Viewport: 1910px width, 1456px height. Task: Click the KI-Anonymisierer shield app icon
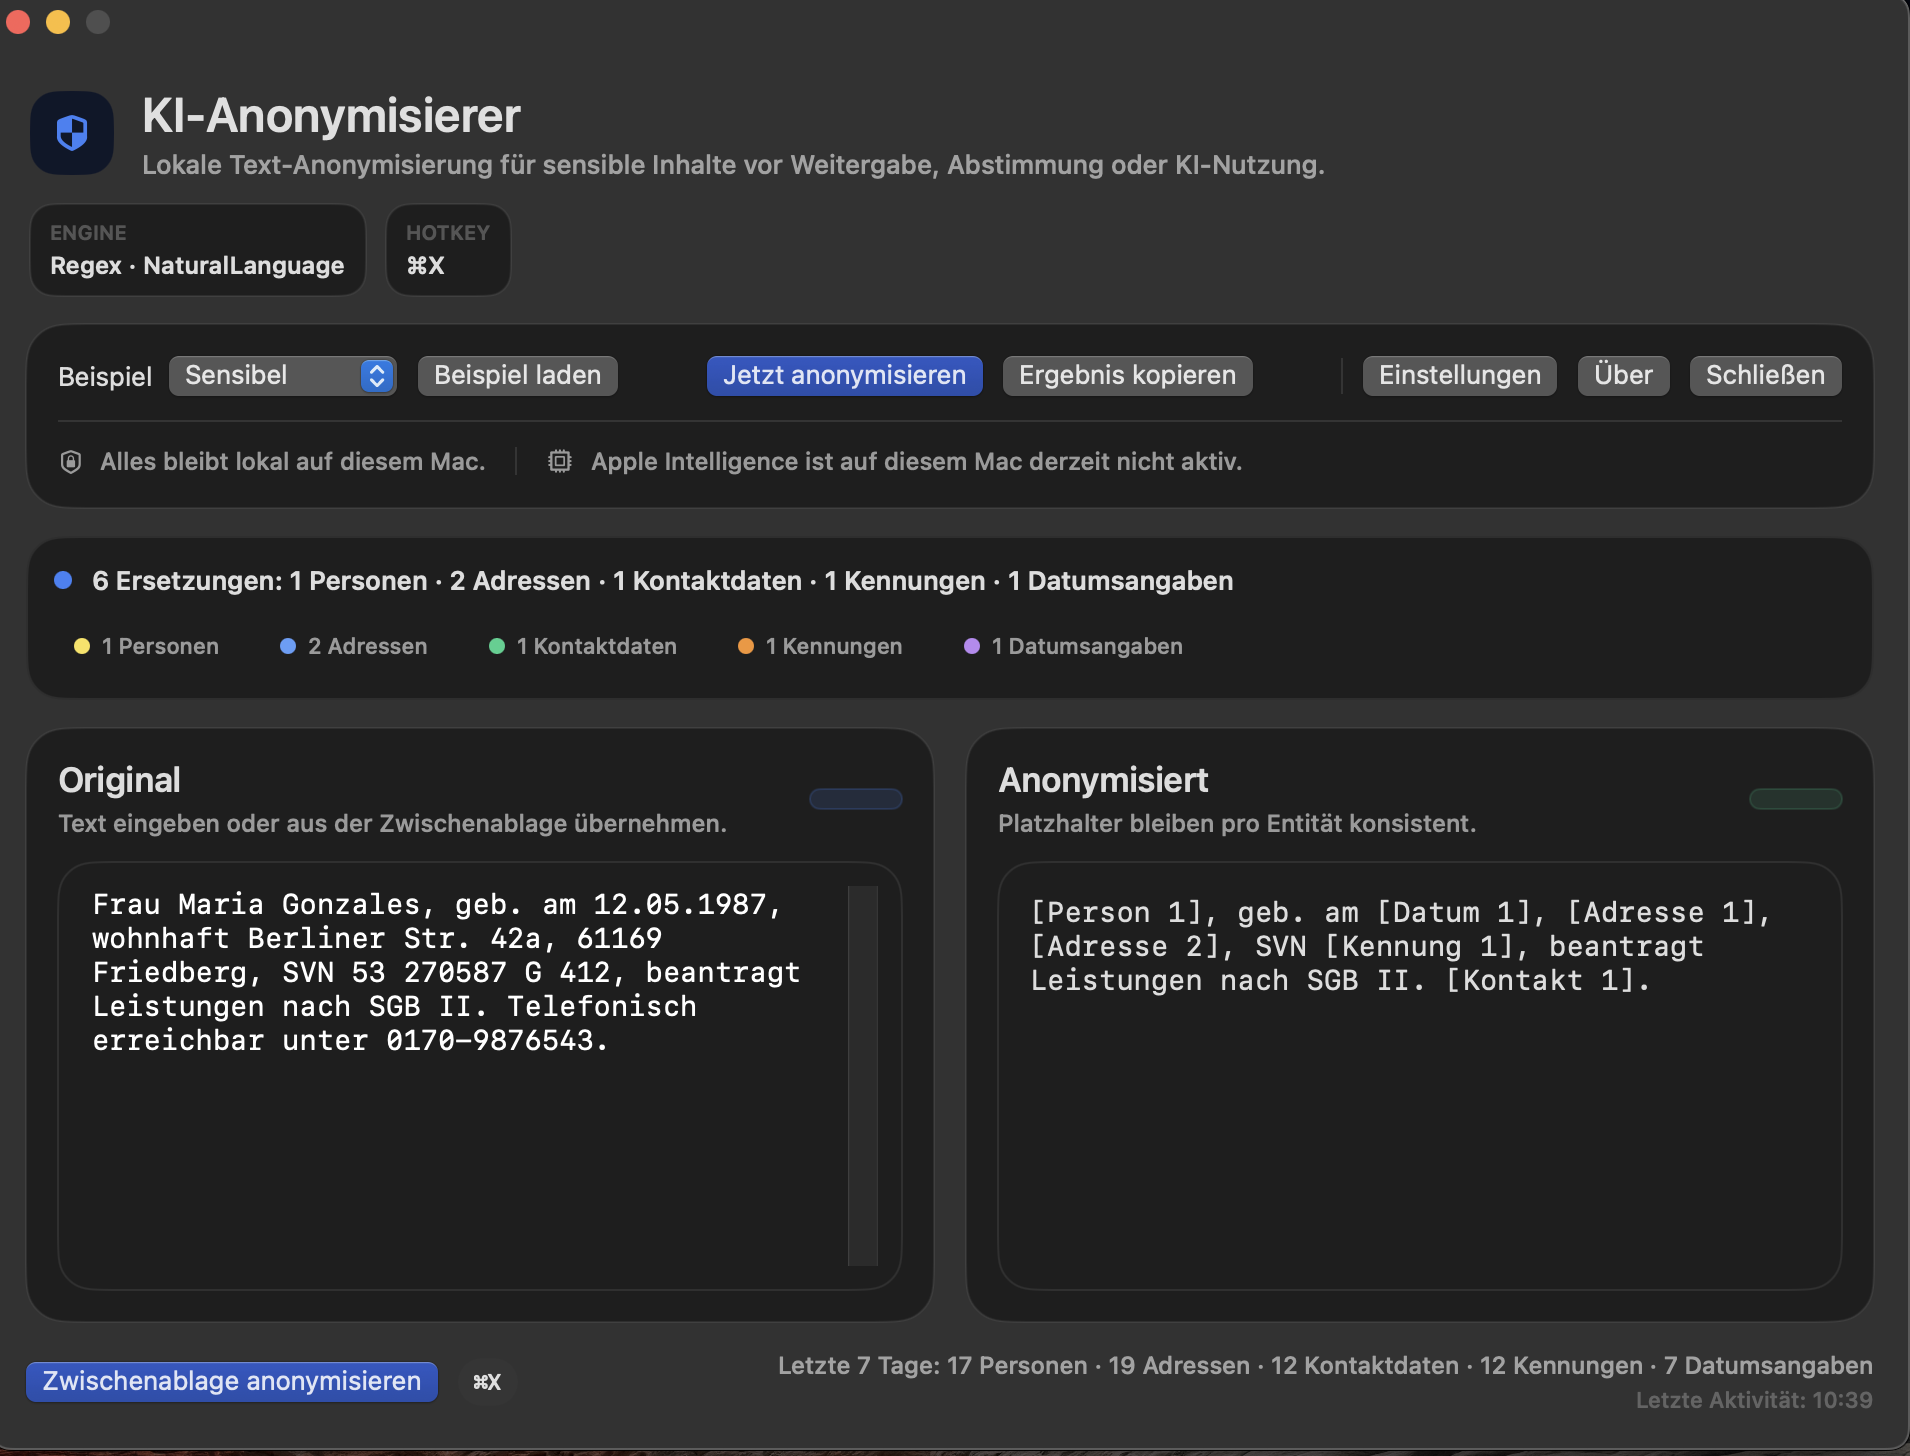coord(72,133)
